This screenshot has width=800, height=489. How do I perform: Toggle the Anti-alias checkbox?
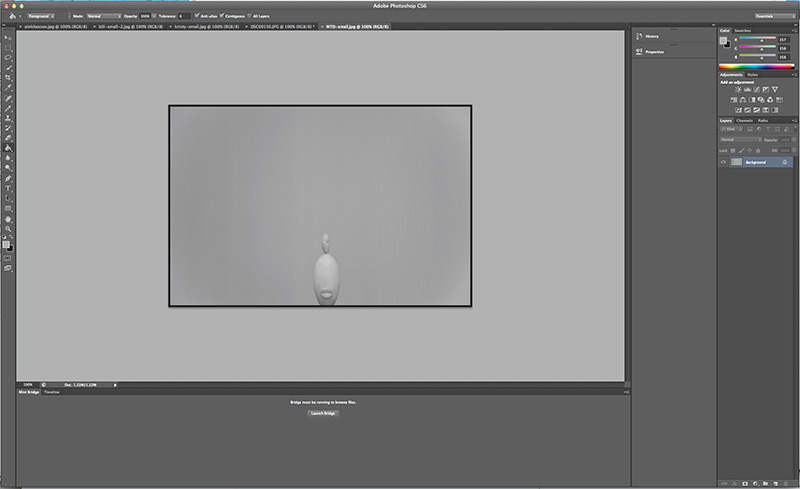(197, 16)
